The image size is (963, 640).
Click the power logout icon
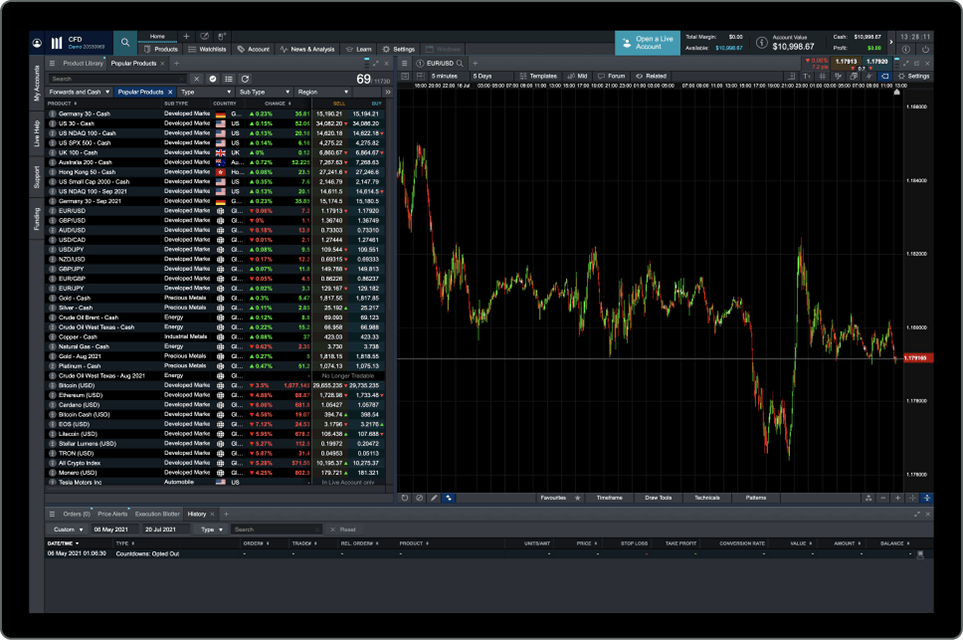pyautogui.click(x=925, y=47)
